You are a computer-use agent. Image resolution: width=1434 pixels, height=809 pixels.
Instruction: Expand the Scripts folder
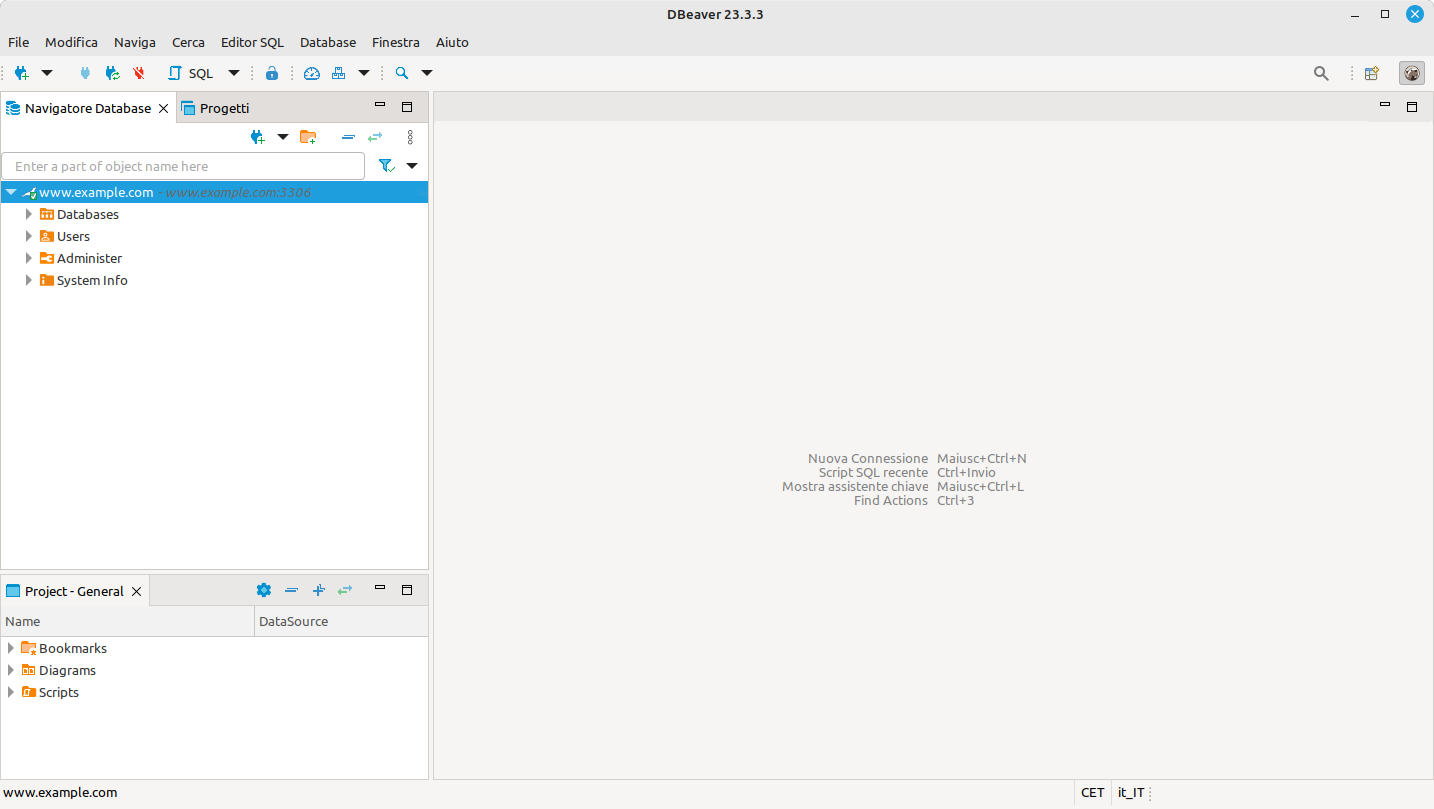[x=11, y=692]
